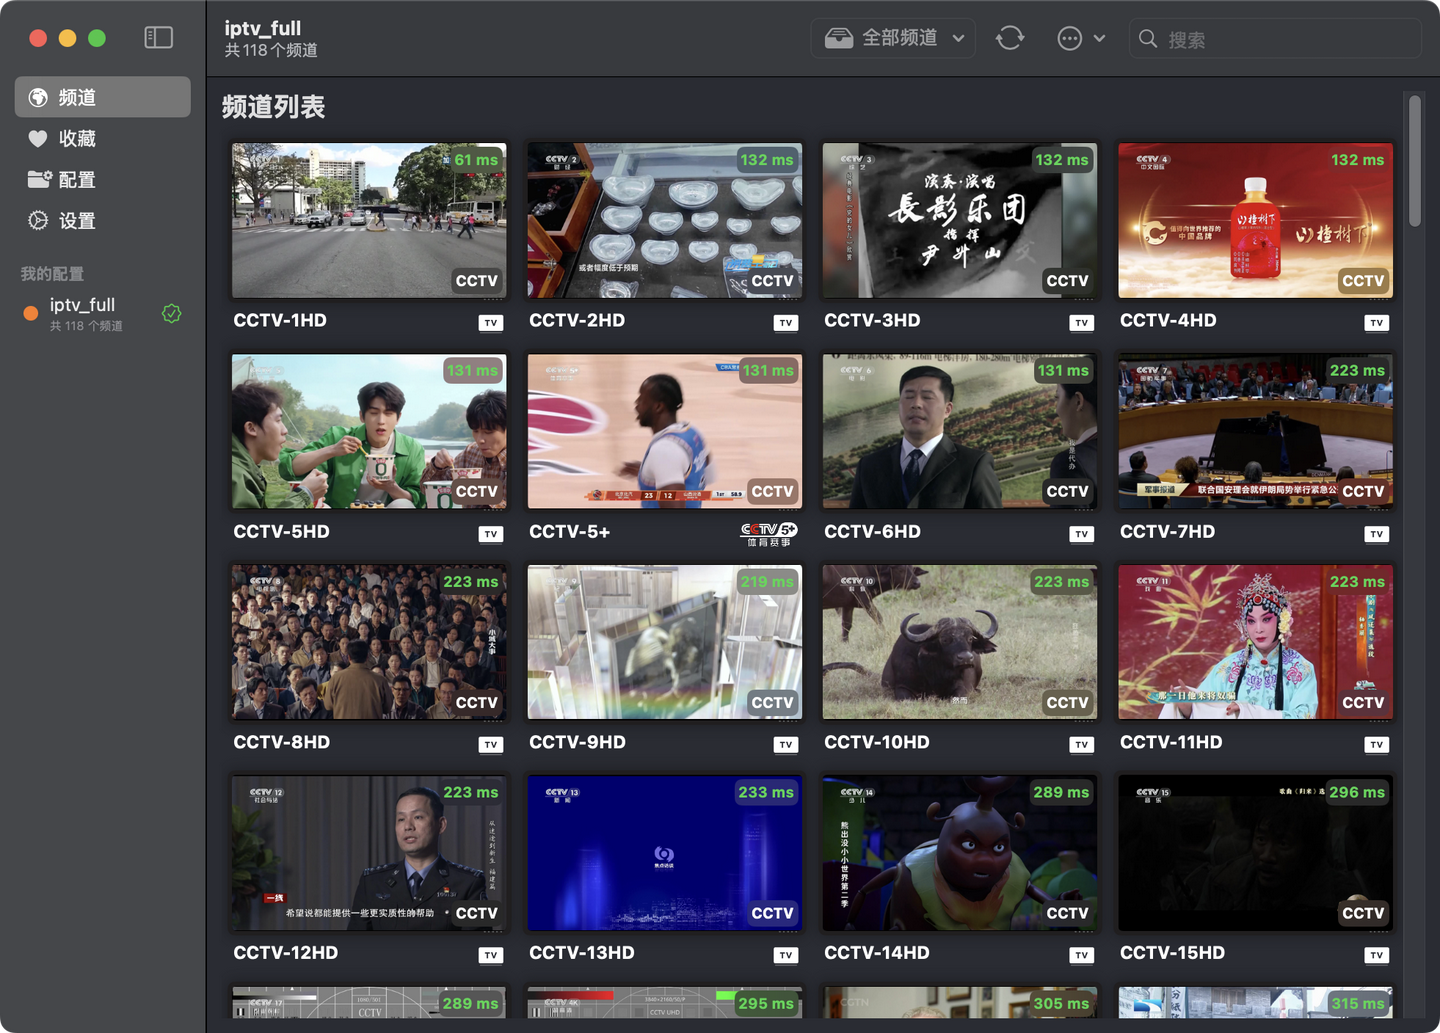1440x1033 pixels.
Task: Click the CCTV5+ logo beside CCTV-5+
Action: coord(769,534)
